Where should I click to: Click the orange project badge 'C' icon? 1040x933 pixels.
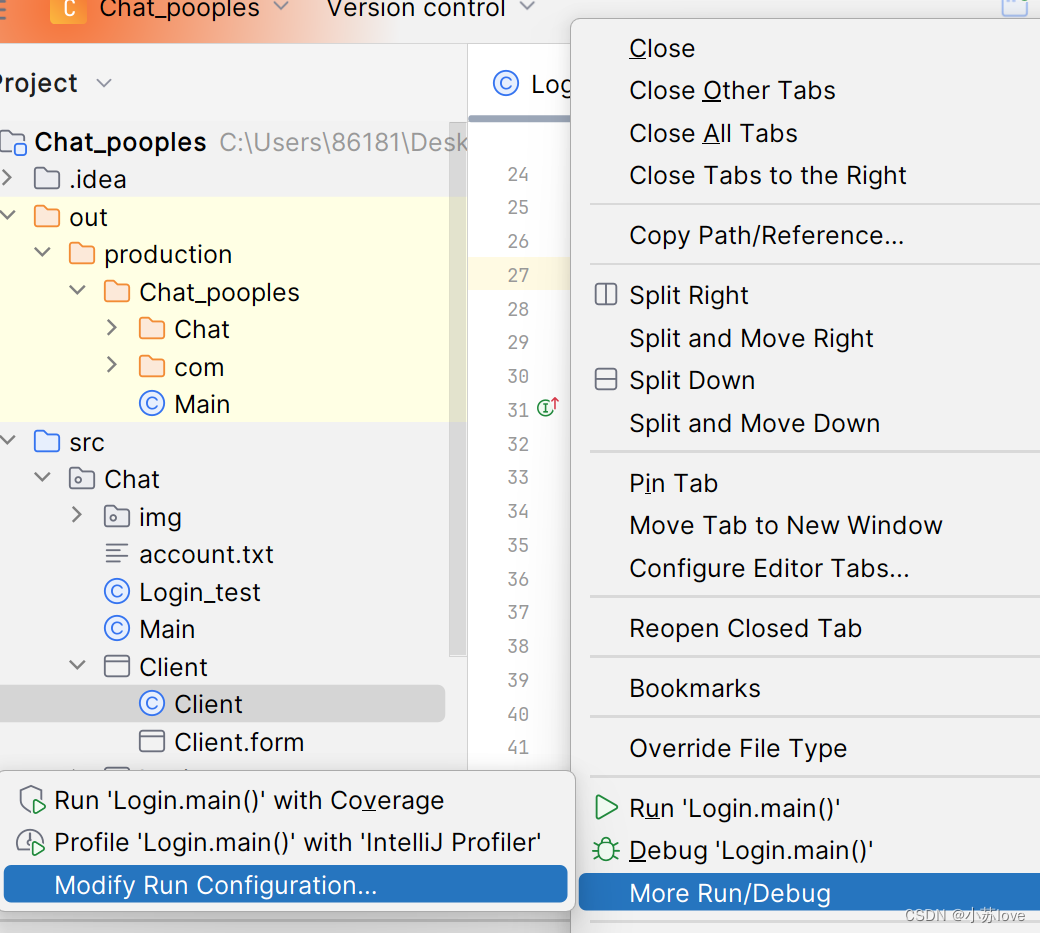pyautogui.click(x=68, y=9)
